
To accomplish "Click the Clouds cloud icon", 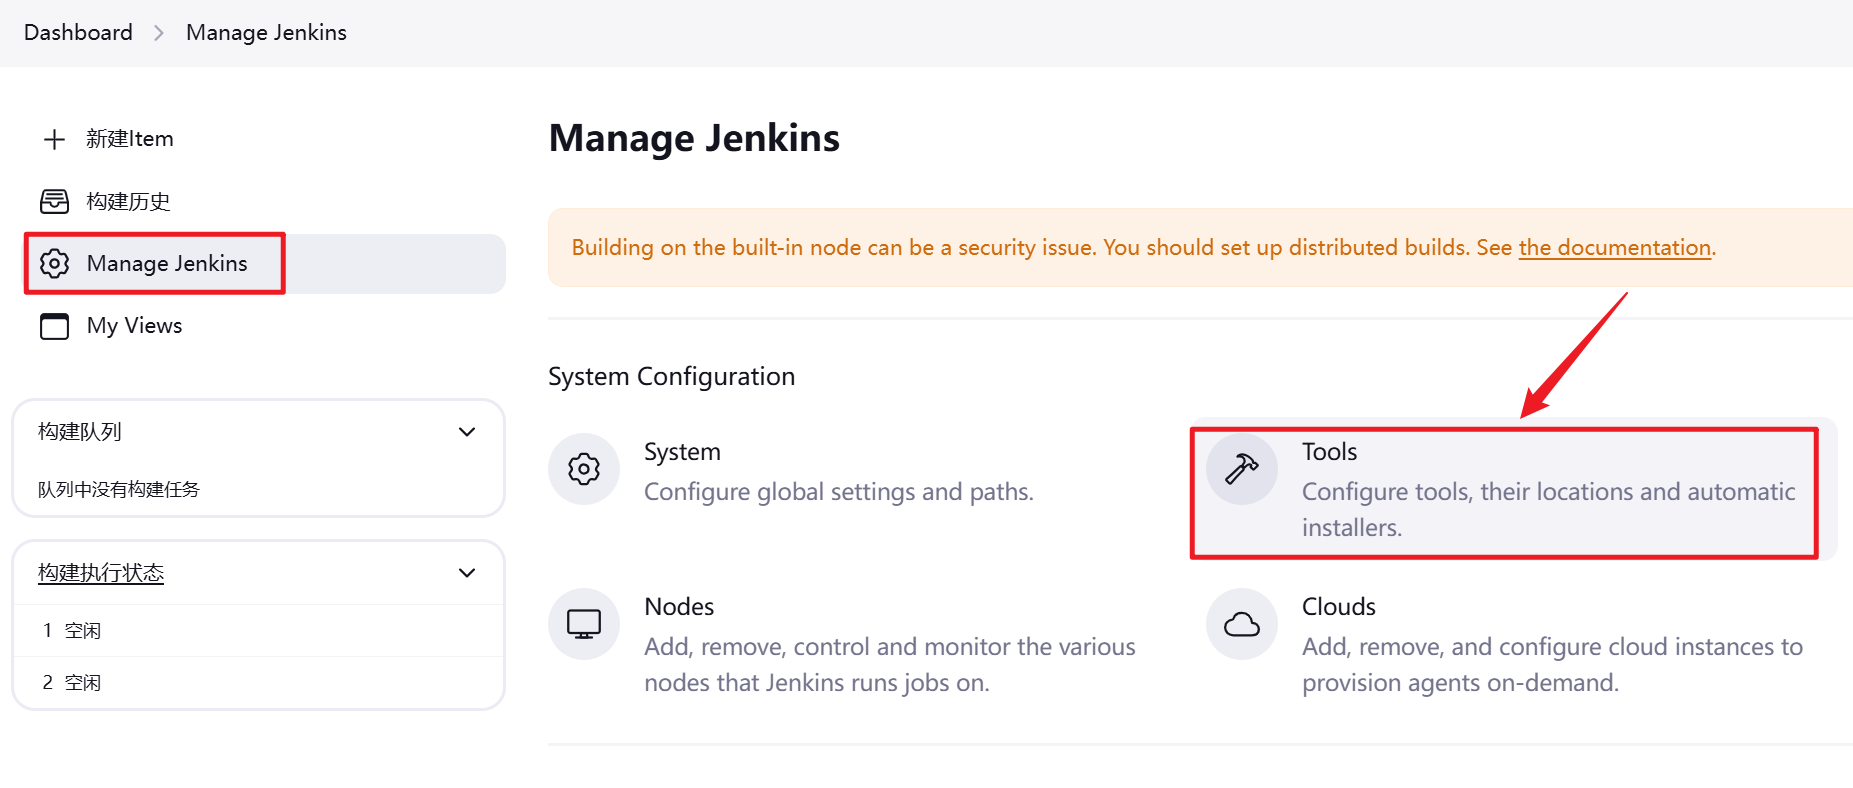I will pyautogui.click(x=1242, y=624).
